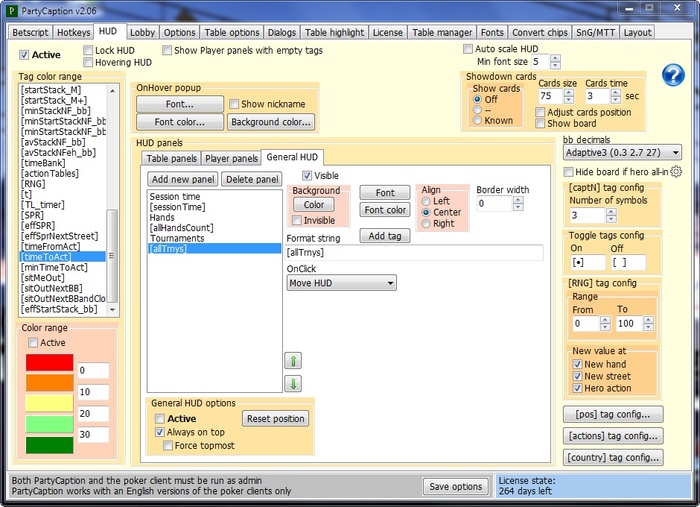Open [country] tag config button
This screenshot has height=507, width=700.
click(x=613, y=457)
